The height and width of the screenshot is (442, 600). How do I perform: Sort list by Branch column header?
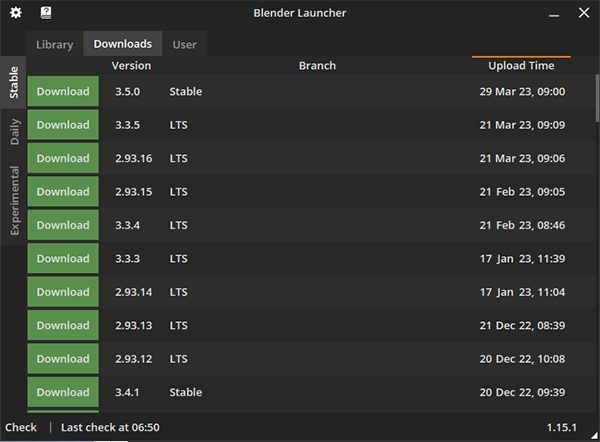pos(317,66)
